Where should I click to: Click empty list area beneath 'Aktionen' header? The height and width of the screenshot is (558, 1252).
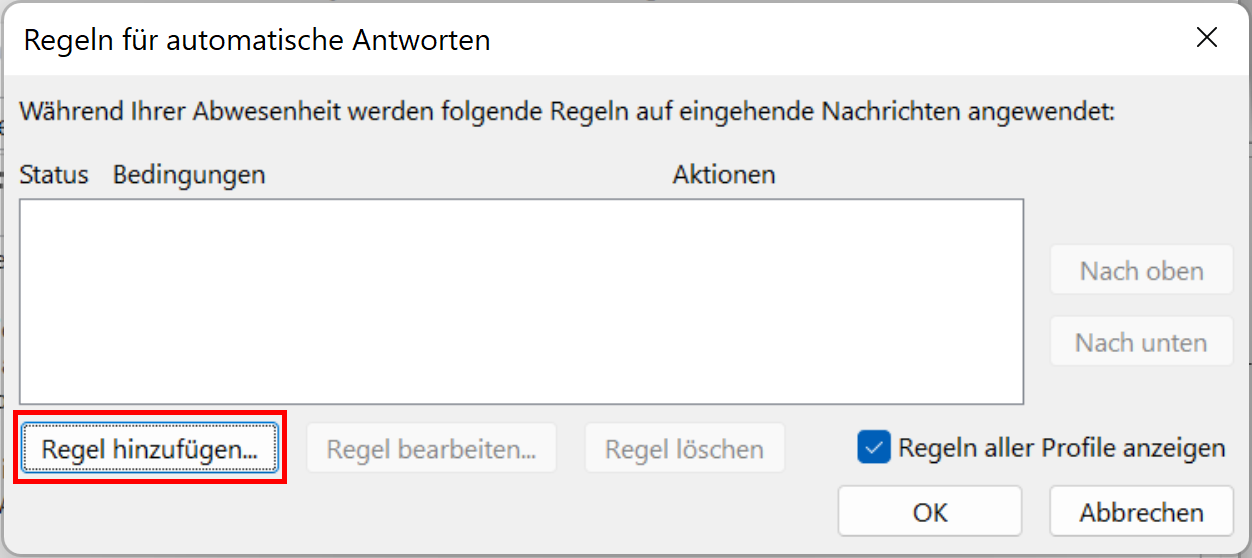[x=724, y=300]
